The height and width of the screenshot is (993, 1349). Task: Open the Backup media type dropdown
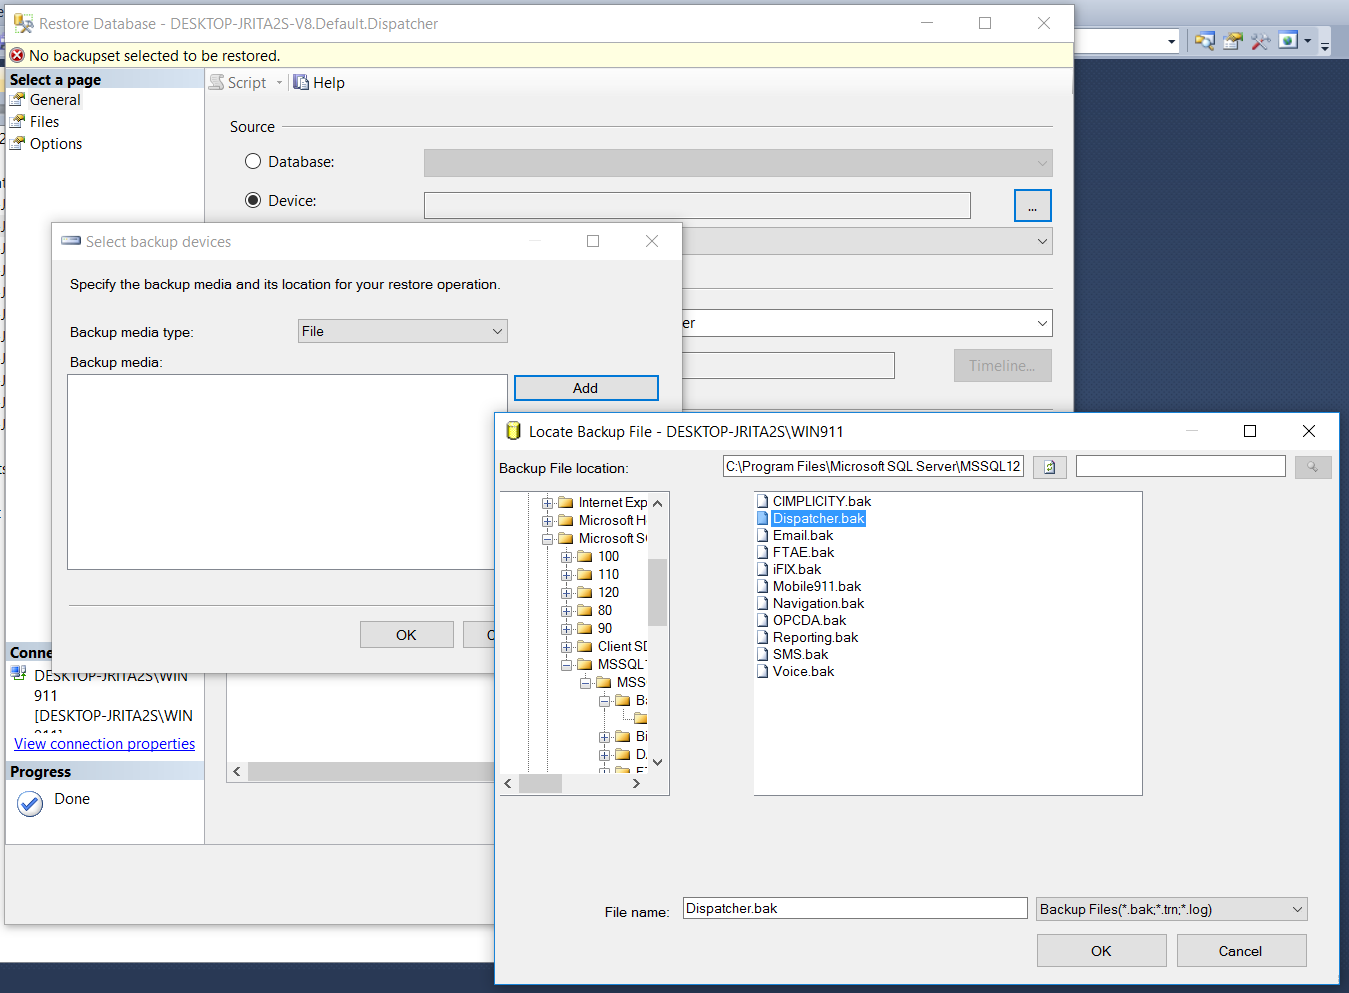point(403,331)
